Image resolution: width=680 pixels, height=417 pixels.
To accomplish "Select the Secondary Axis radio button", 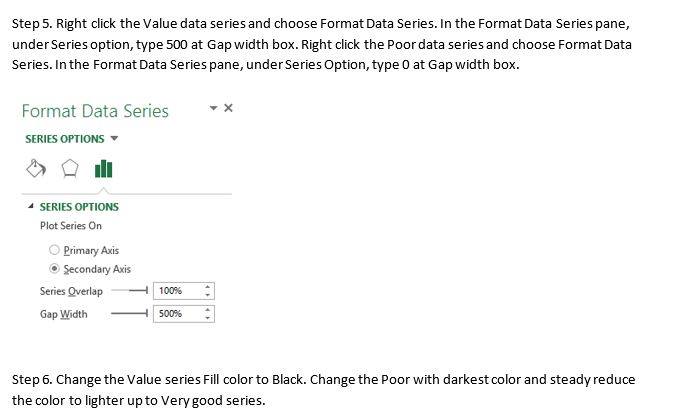I will point(54,269).
